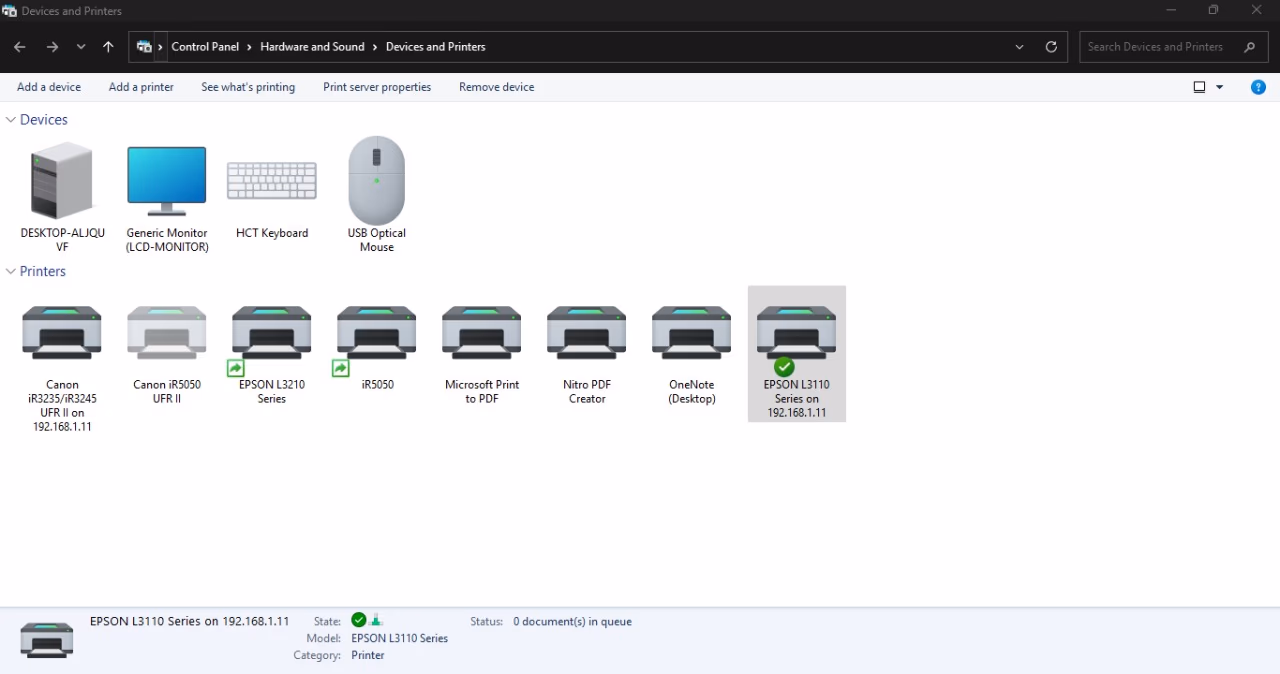Collapse the Printers group
This screenshot has height=674, width=1280.
tap(11, 271)
